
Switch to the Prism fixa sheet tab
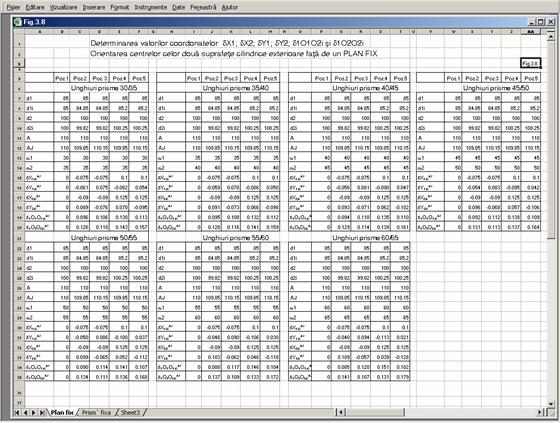click(x=96, y=412)
